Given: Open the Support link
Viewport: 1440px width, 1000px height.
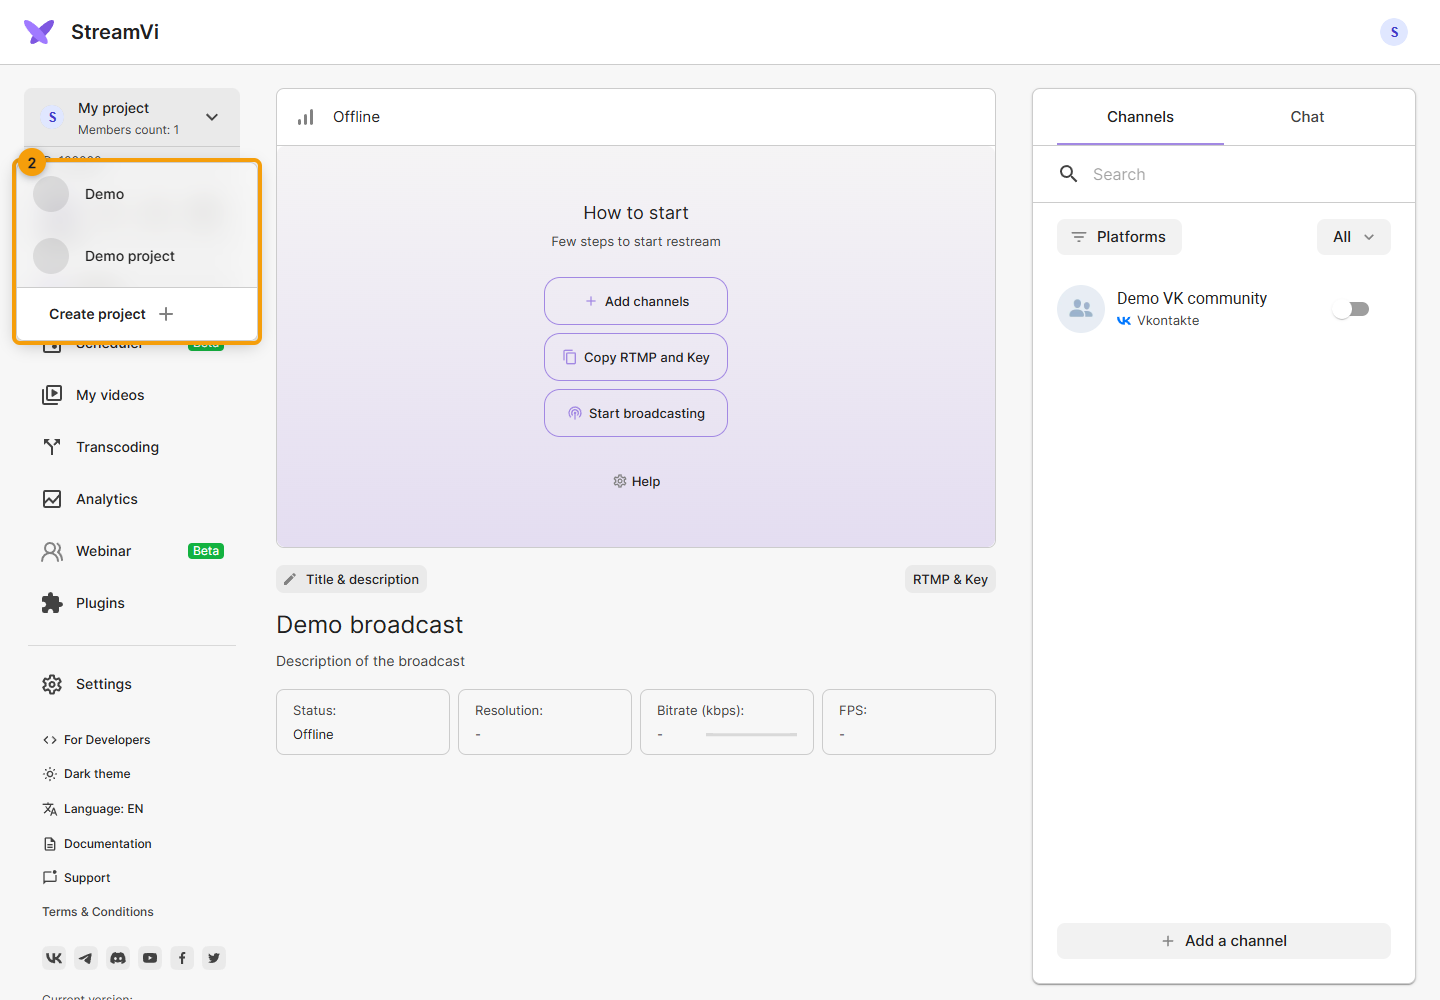Looking at the screenshot, I should point(76,878).
